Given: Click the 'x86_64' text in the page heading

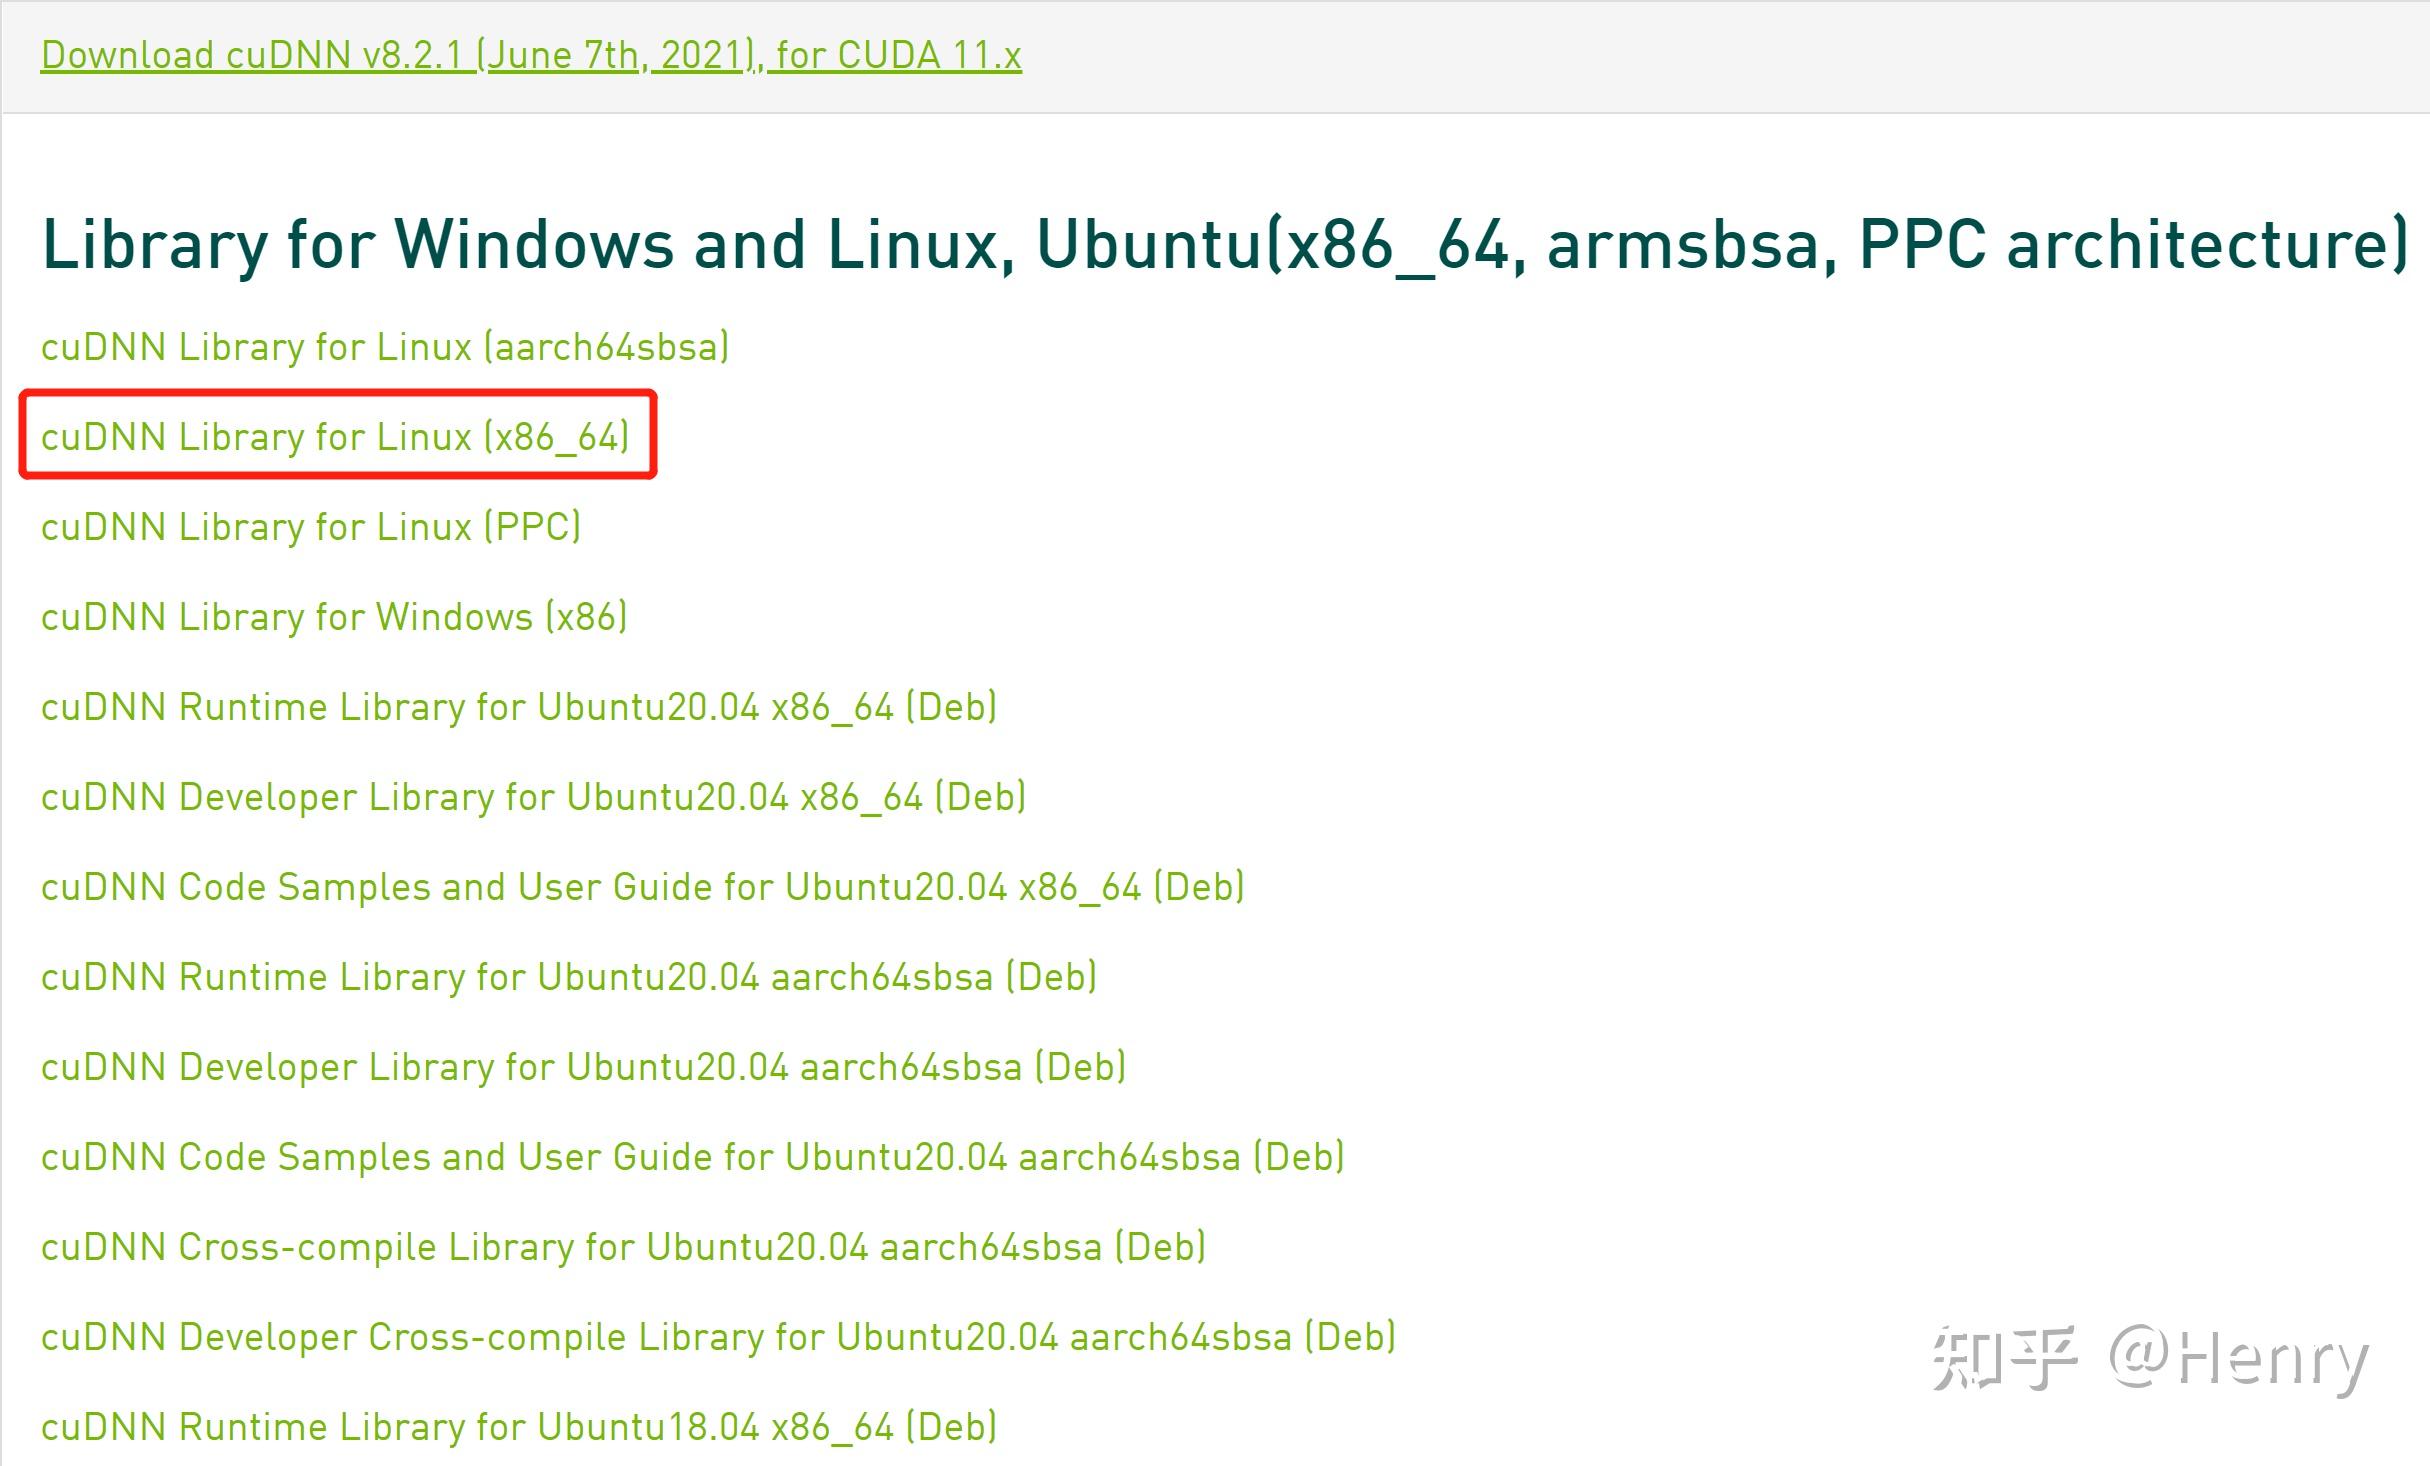Looking at the screenshot, I should (x=1395, y=244).
